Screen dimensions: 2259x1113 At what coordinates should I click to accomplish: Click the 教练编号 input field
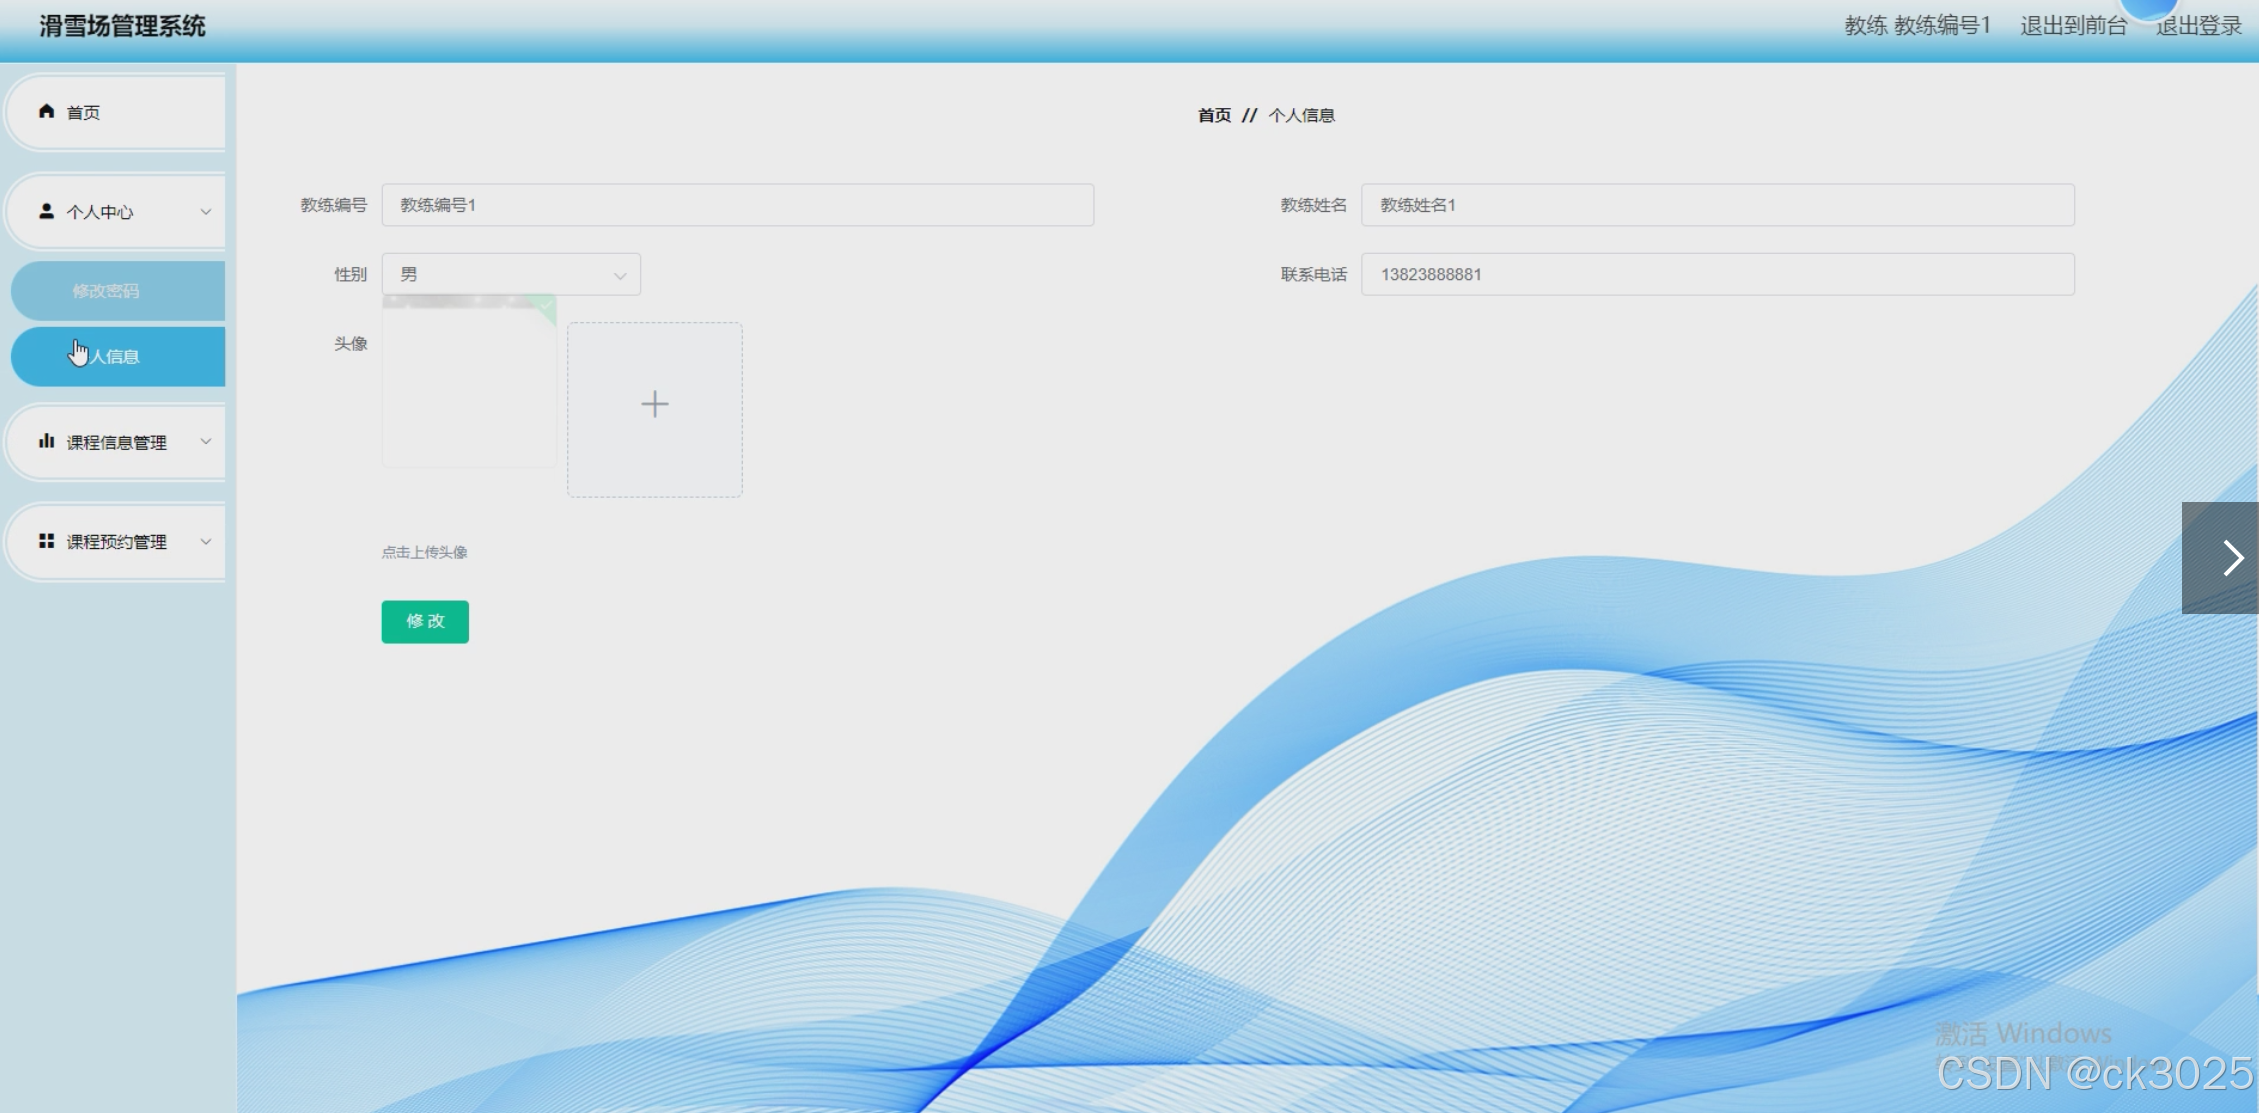click(737, 205)
